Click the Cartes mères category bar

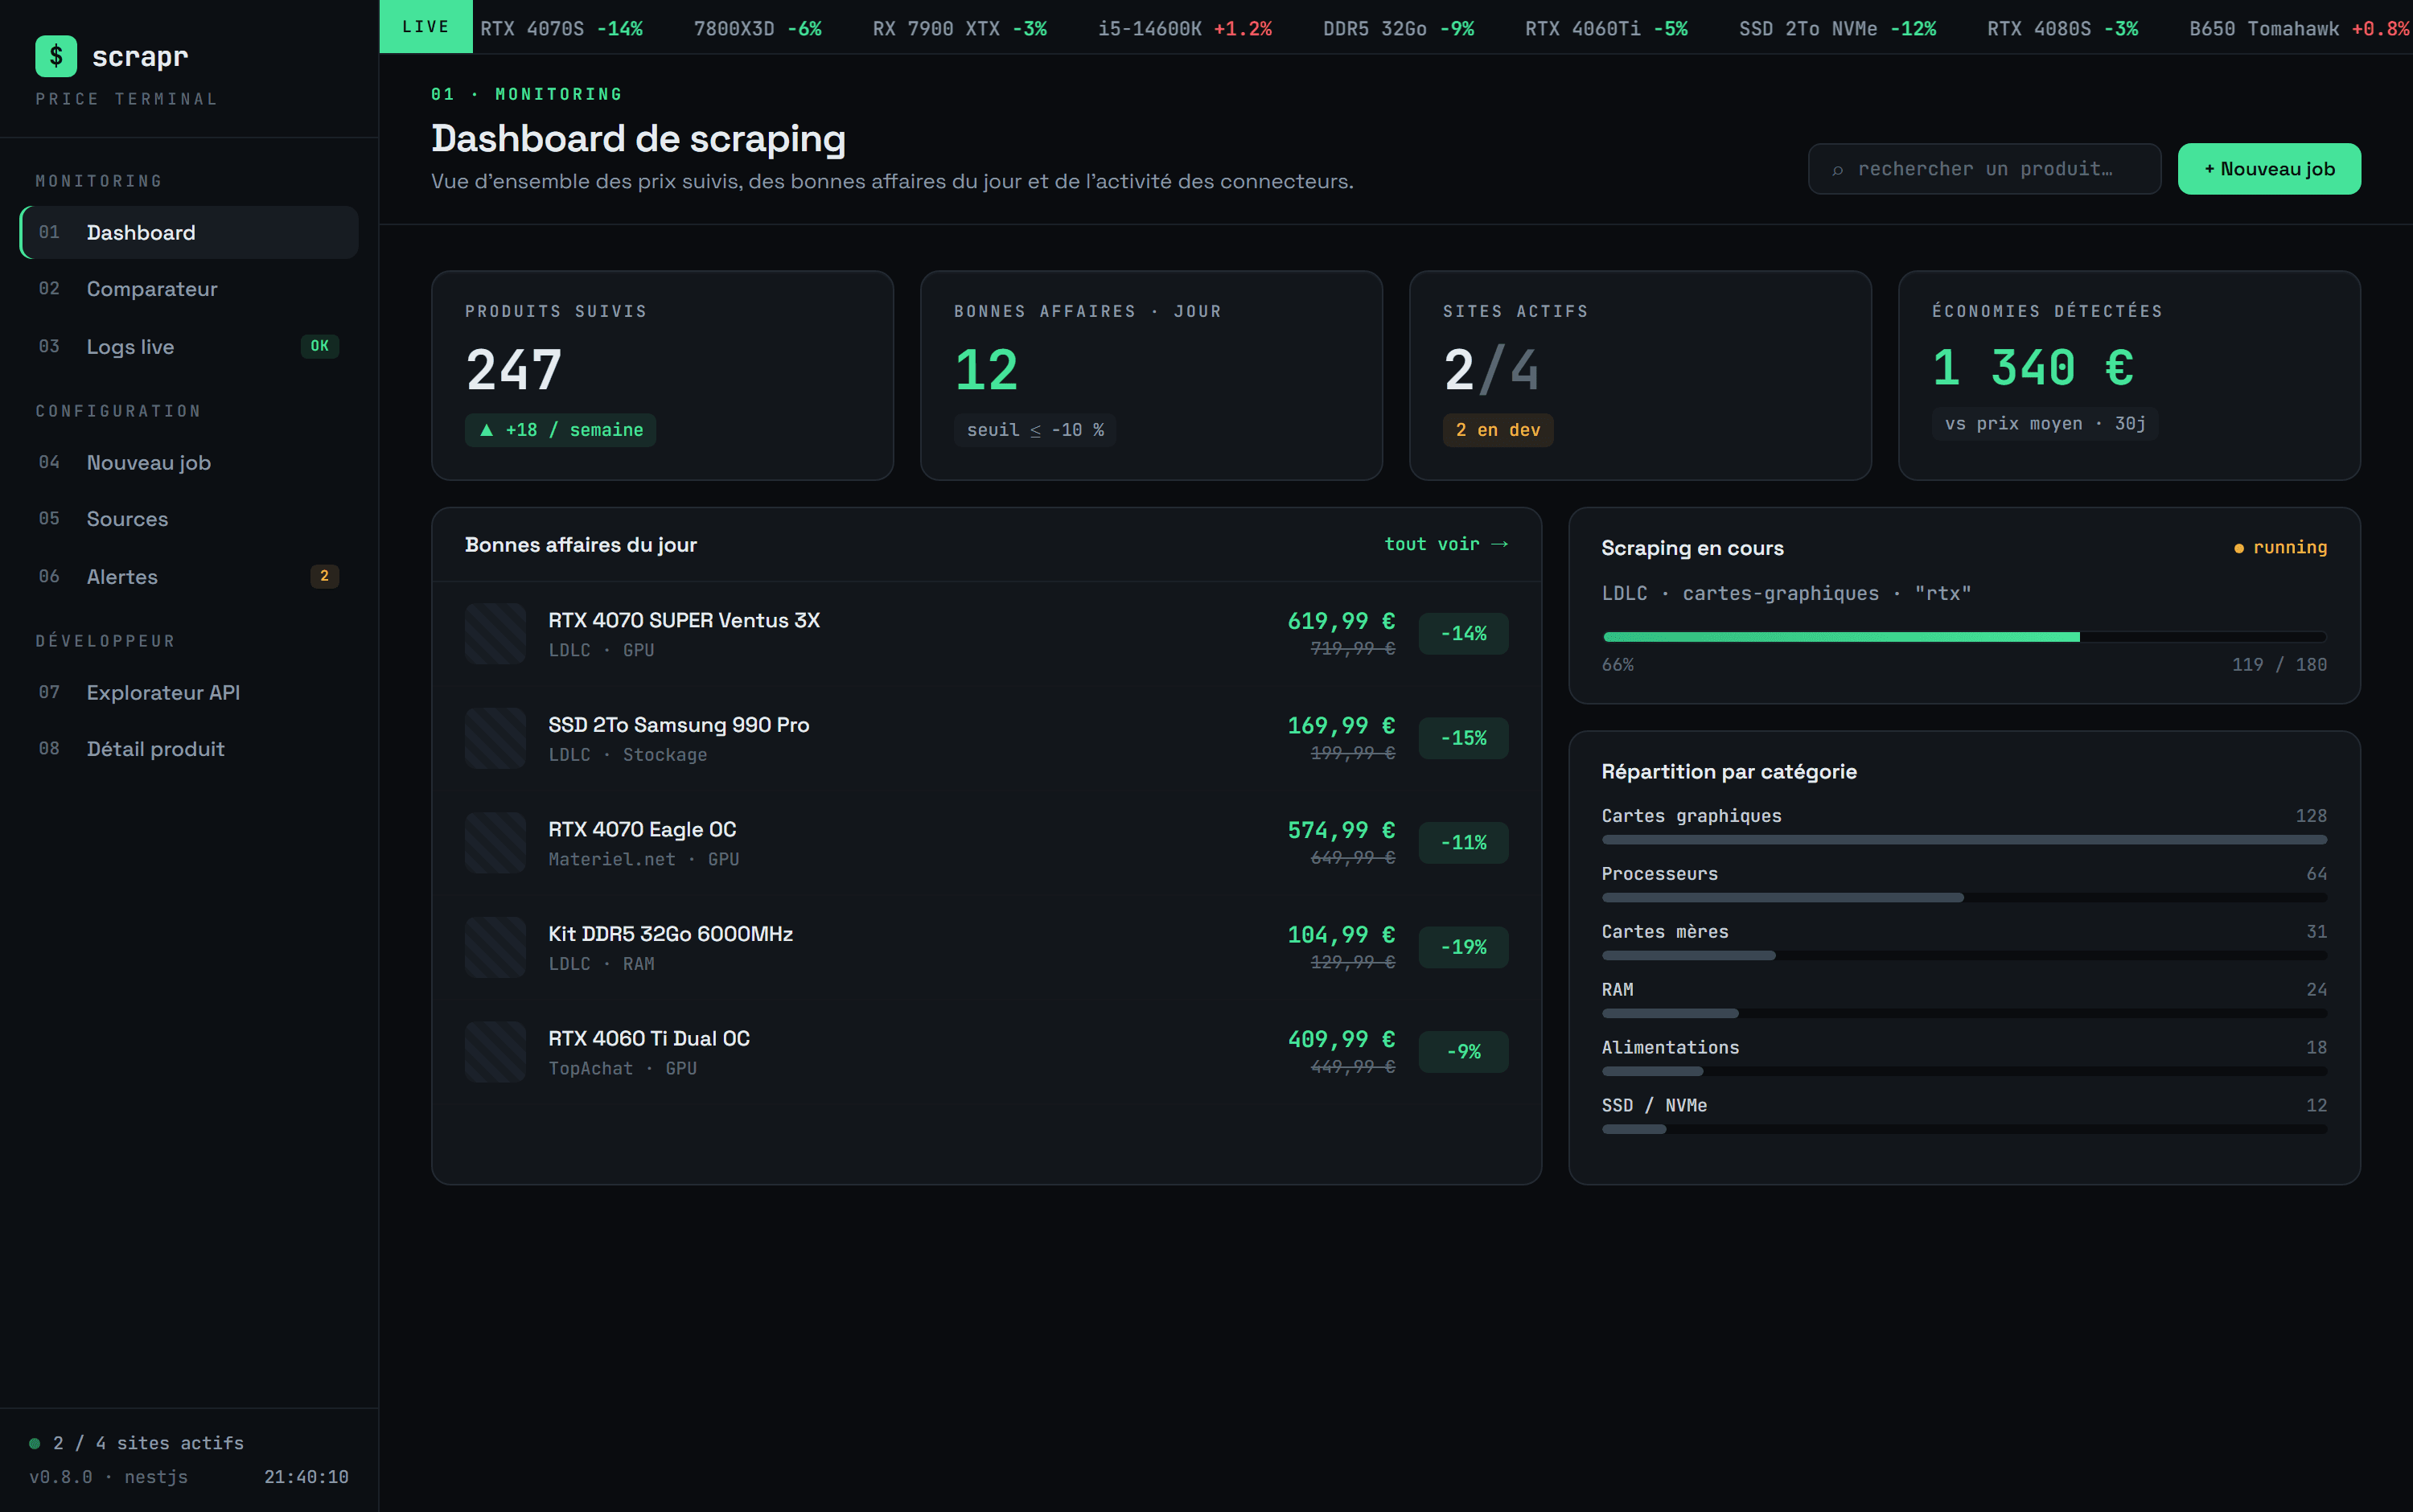point(1964,956)
